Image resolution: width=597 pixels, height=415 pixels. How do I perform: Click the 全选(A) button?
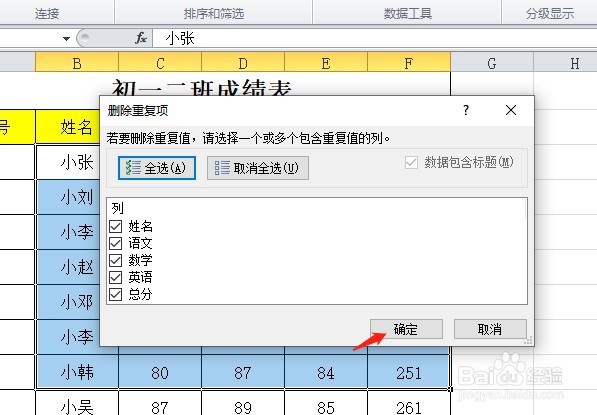click(x=157, y=168)
